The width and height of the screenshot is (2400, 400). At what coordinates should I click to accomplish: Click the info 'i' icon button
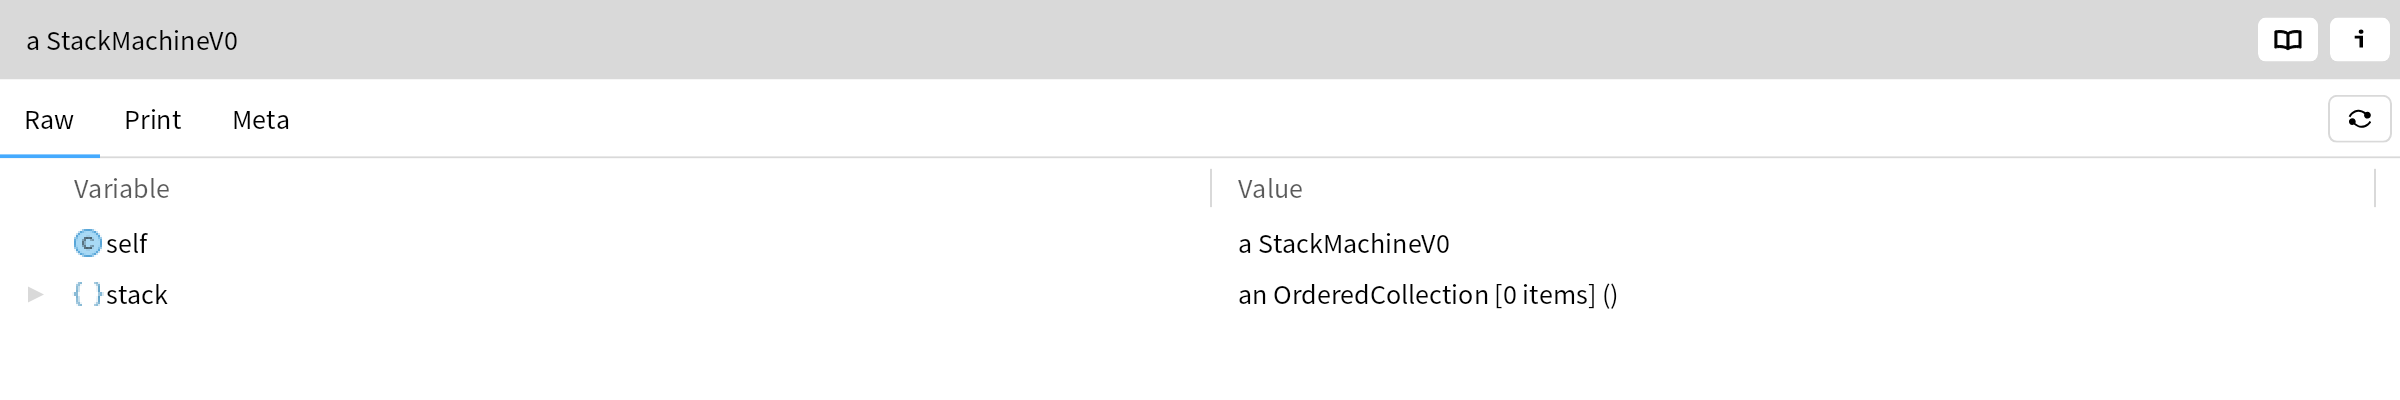point(2359,40)
